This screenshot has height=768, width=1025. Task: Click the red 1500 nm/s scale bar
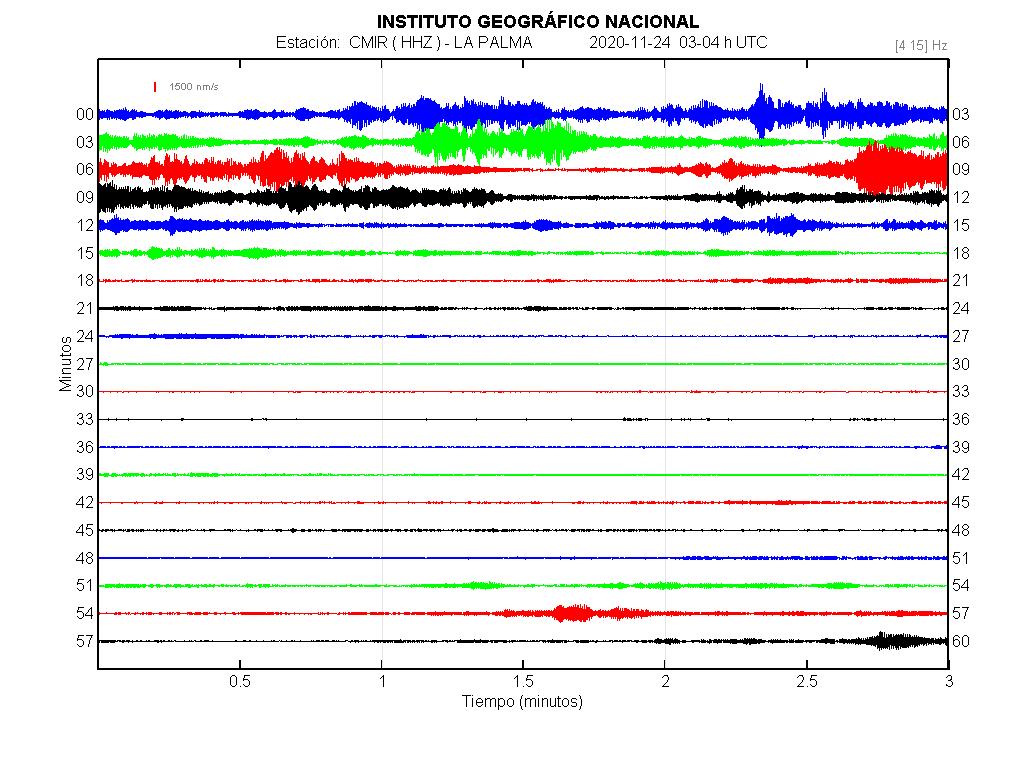pyautogui.click(x=155, y=87)
